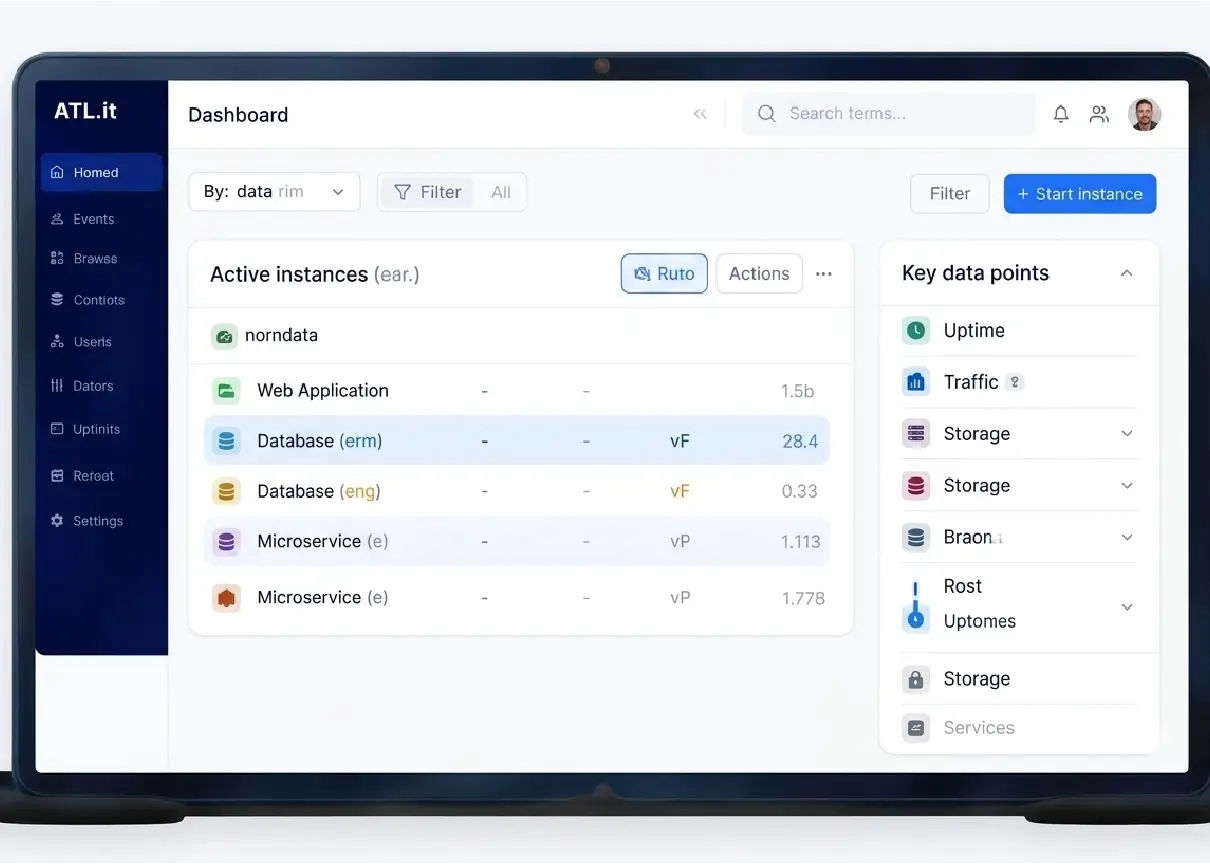
Task: Click the funnel icon in Filter control
Action: [x=402, y=192]
